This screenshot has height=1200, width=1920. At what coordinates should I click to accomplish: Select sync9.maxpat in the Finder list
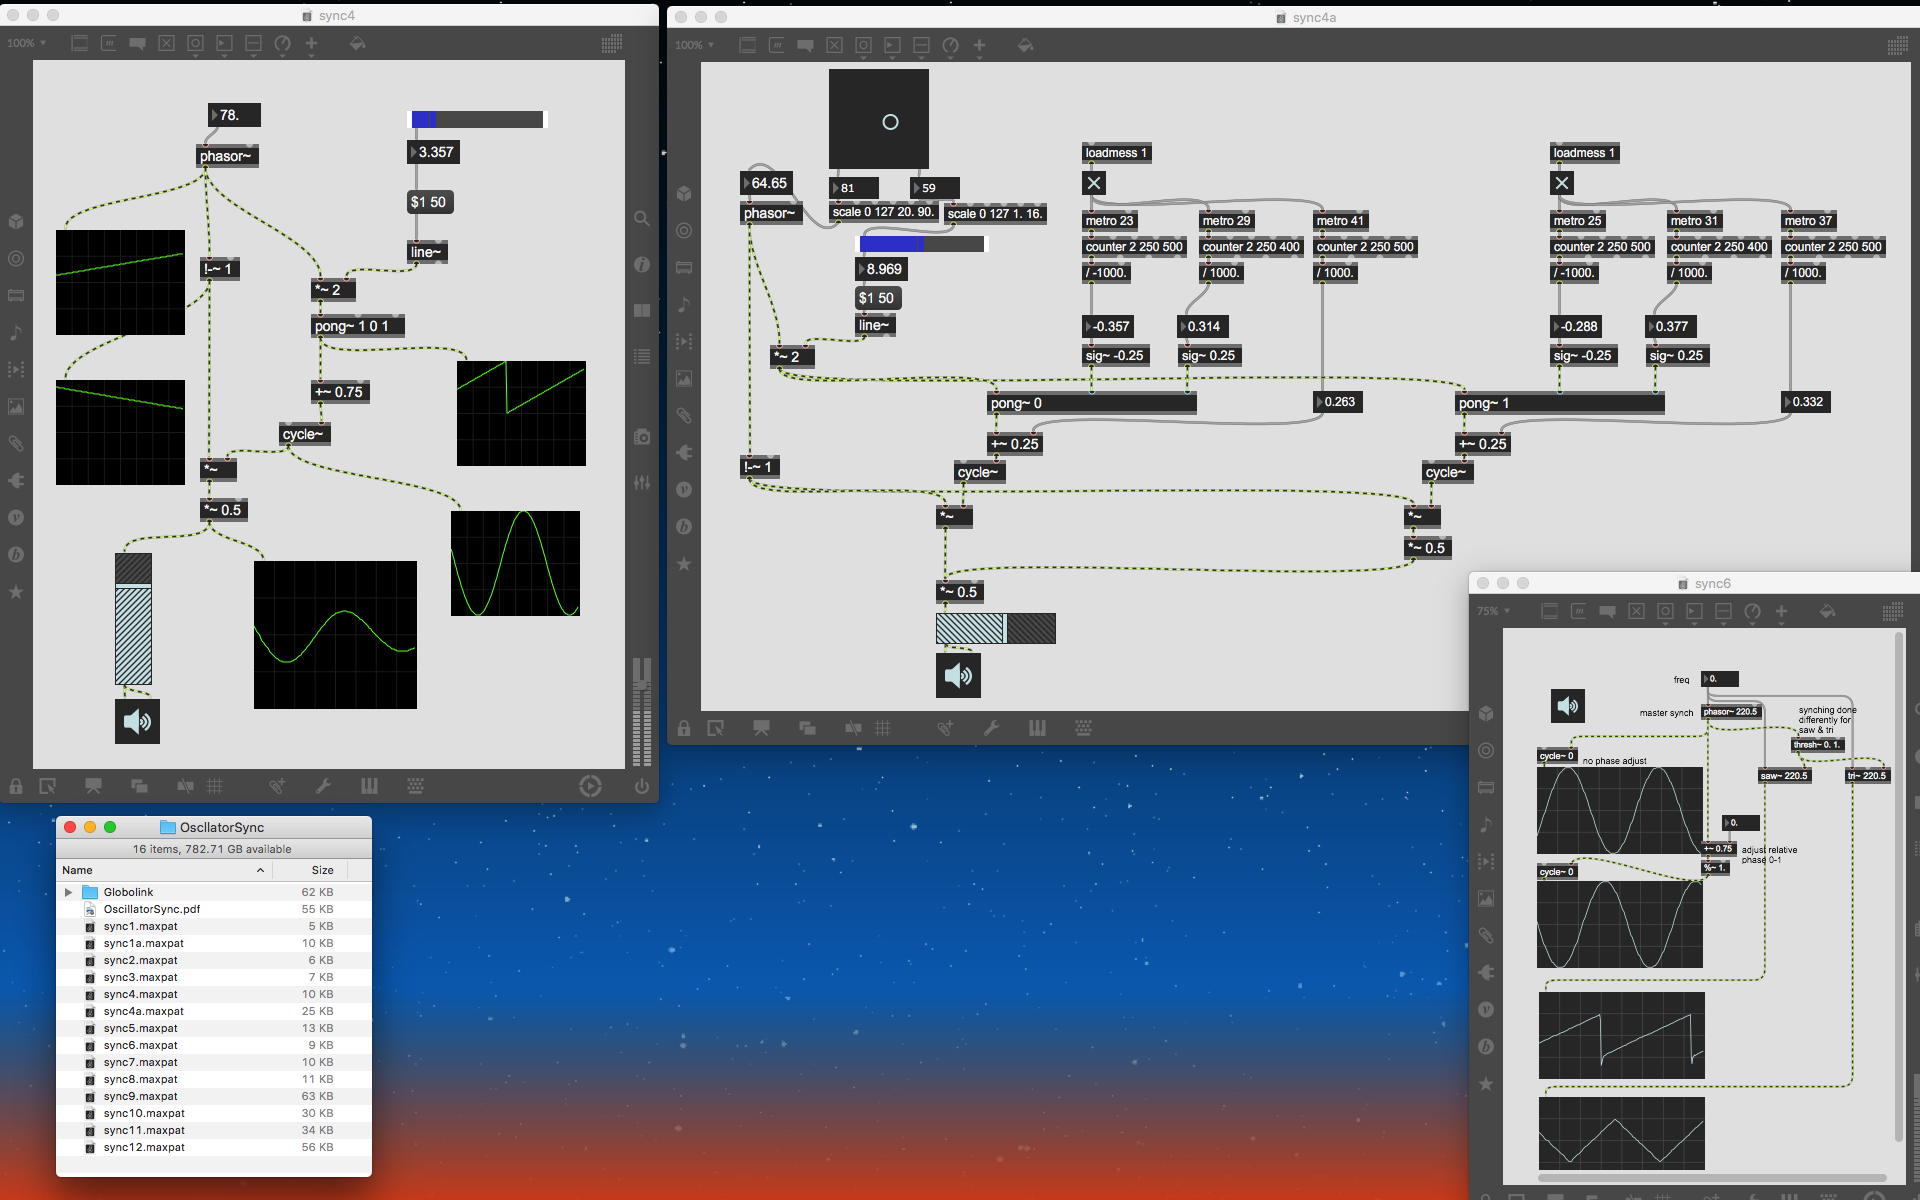pos(141,1096)
